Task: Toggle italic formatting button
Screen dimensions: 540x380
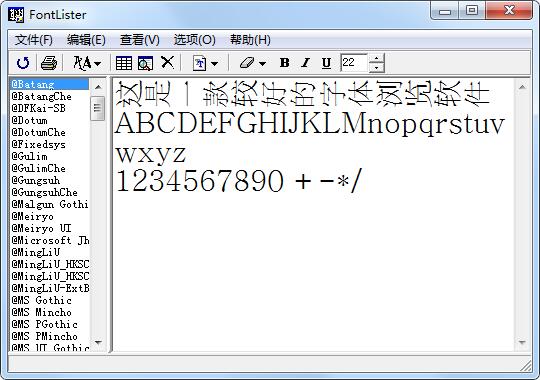Action: (x=305, y=63)
